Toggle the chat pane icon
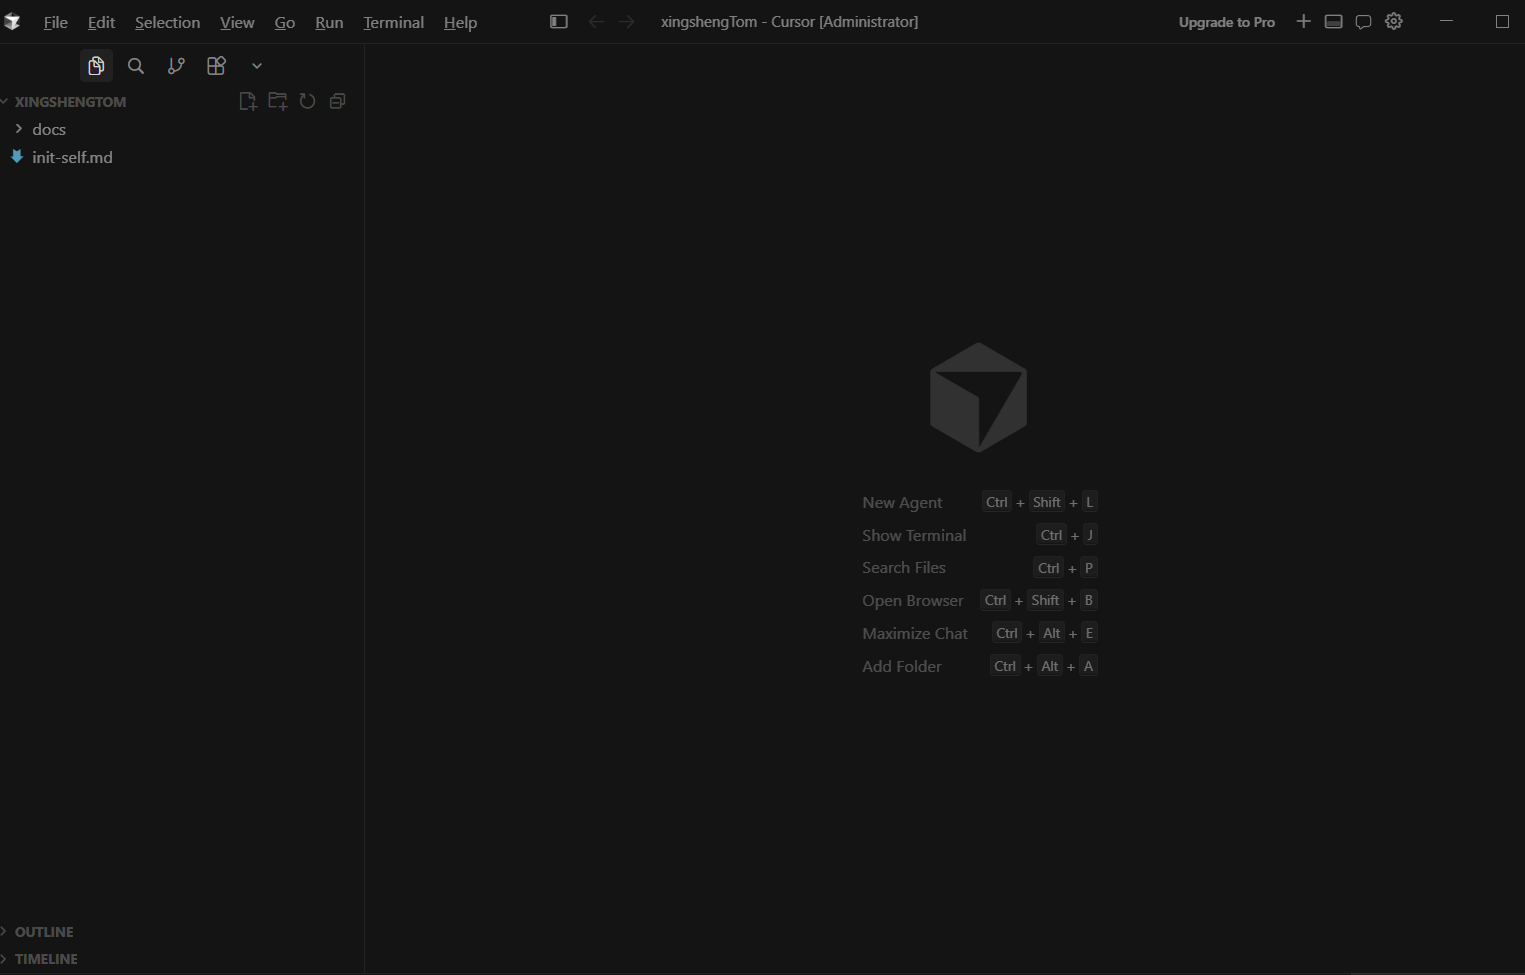Image resolution: width=1525 pixels, height=975 pixels. [x=1363, y=21]
